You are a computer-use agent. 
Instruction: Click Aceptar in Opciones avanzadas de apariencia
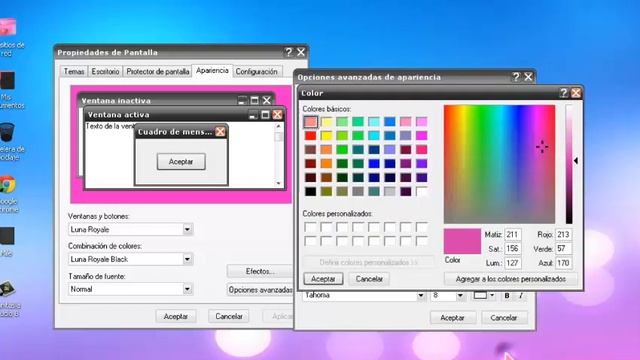[x=452, y=318]
